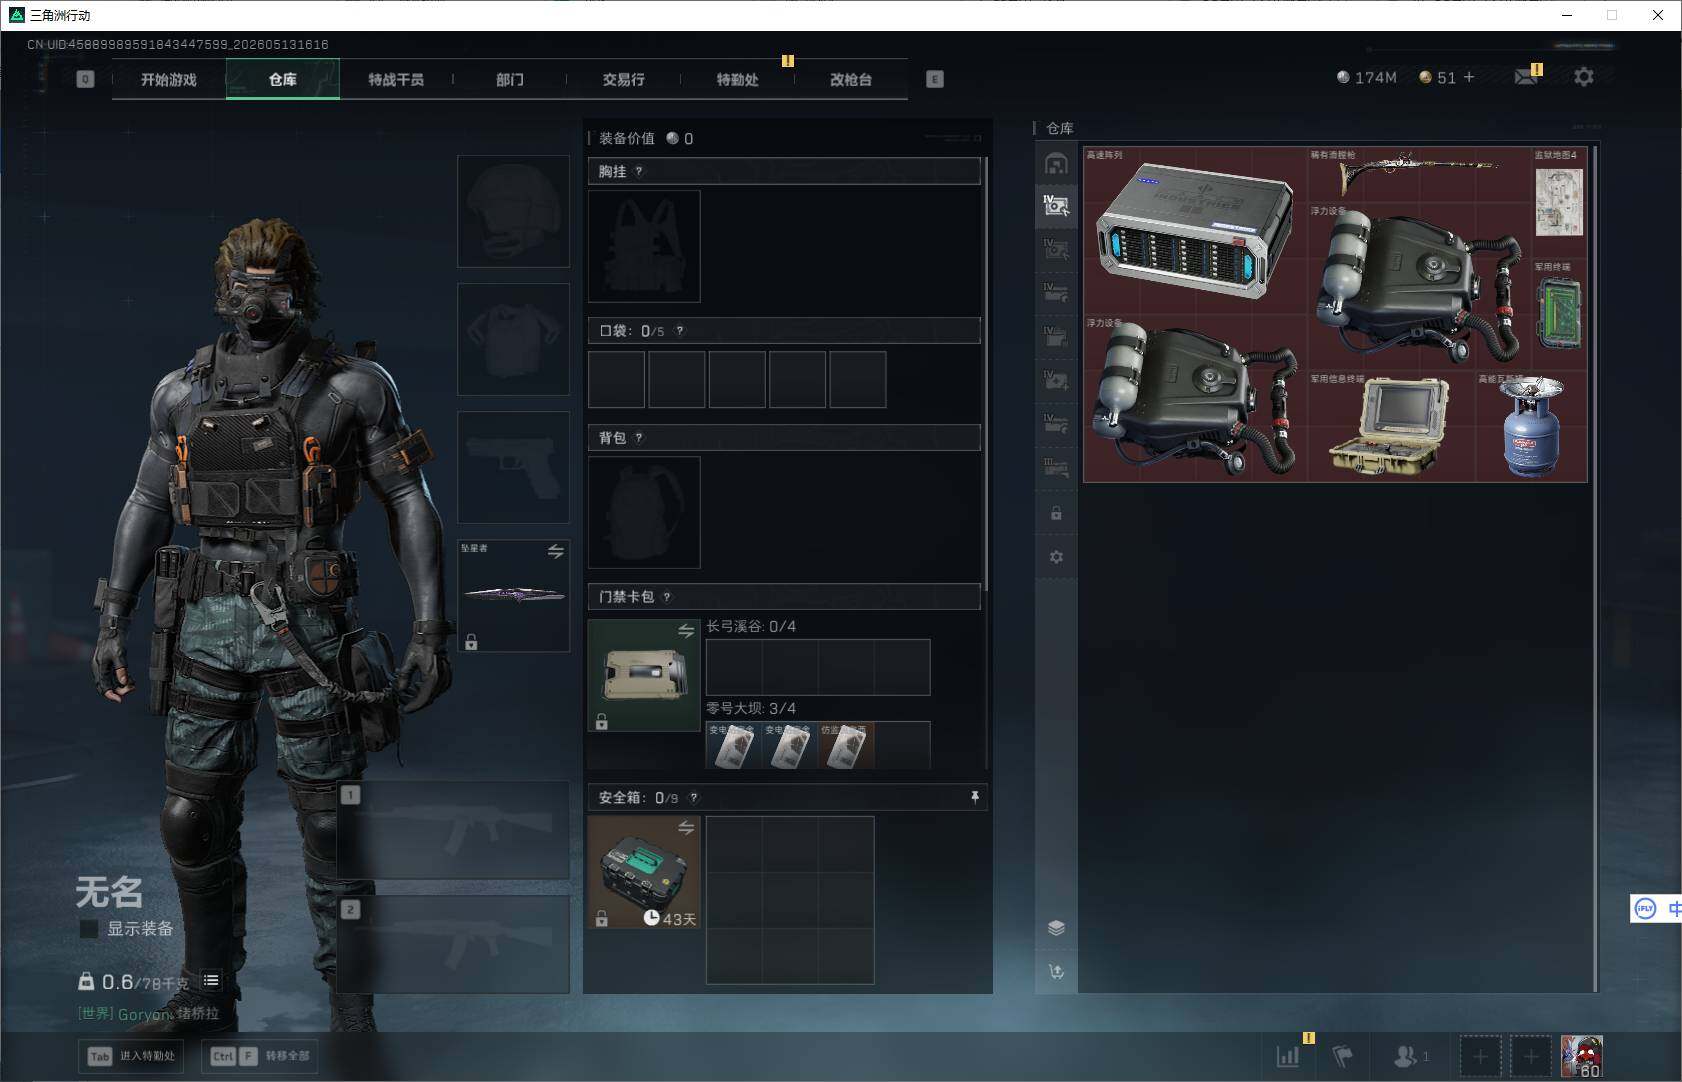Click the first add teammate plus slot
The height and width of the screenshot is (1082, 1682).
(1481, 1056)
